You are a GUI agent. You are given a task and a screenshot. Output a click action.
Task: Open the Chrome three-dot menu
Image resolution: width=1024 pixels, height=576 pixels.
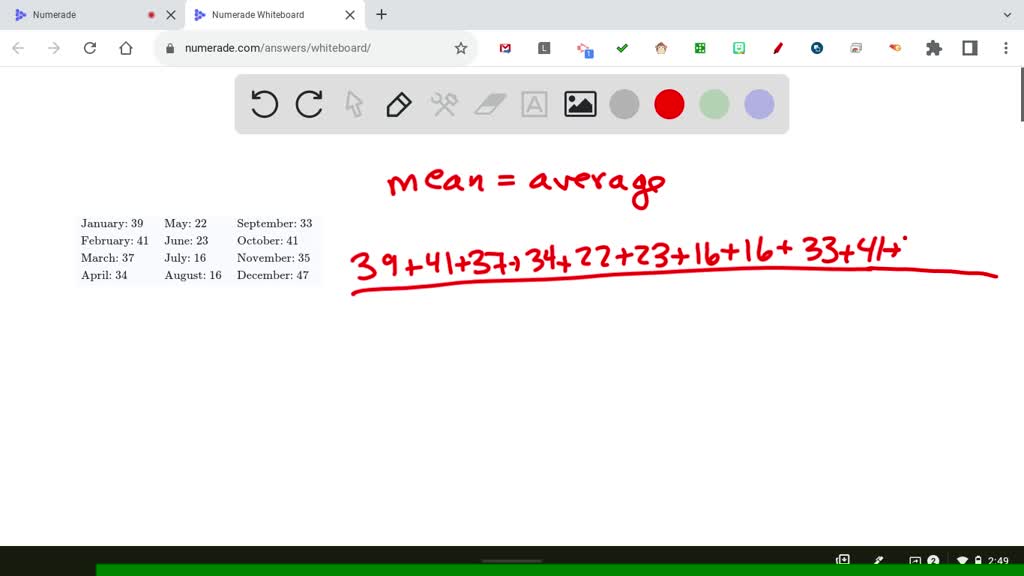click(x=1005, y=48)
